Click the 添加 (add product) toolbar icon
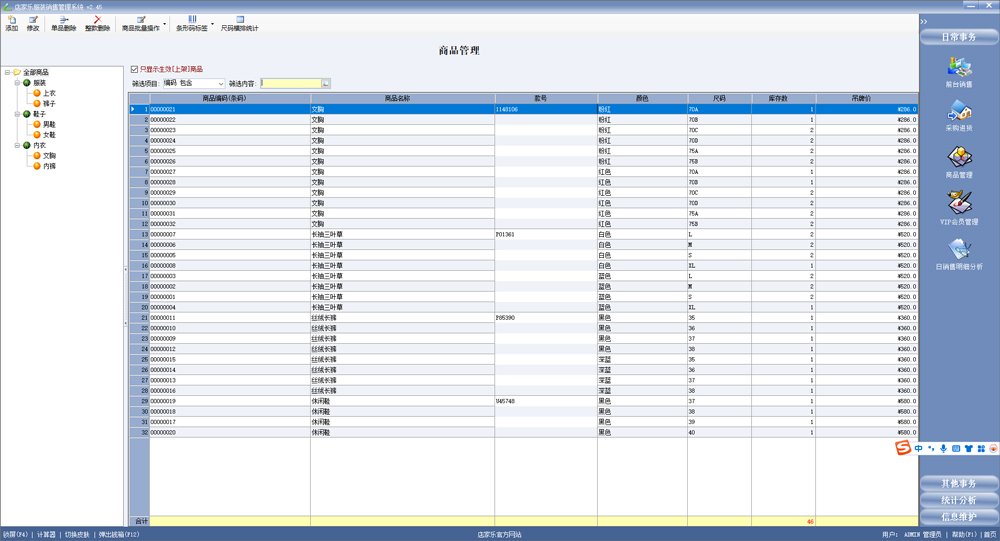Image resolution: width=1000 pixels, height=541 pixels. [11, 24]
